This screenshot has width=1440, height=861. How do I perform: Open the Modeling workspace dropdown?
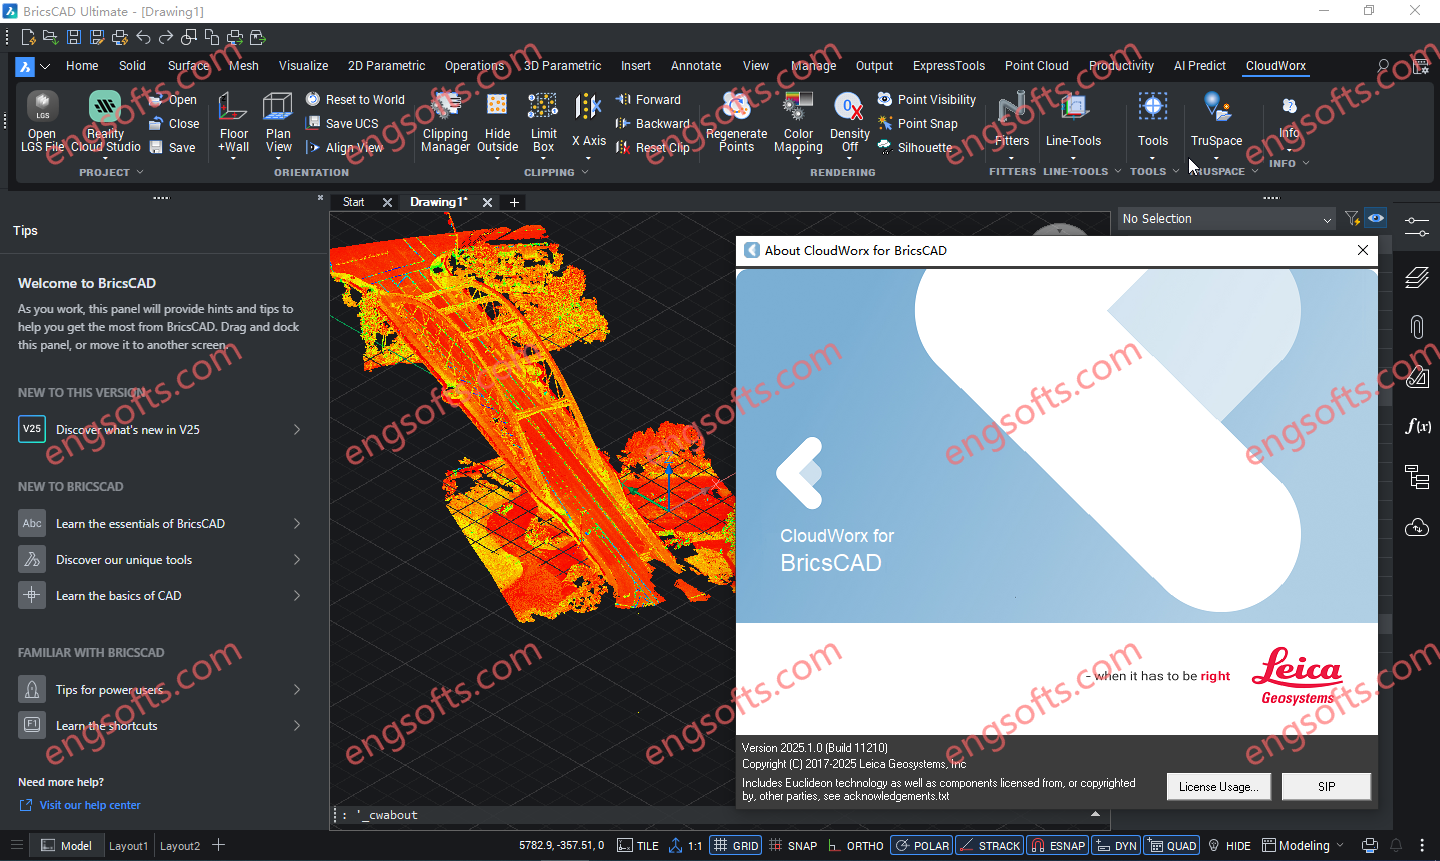(1303, 846)
